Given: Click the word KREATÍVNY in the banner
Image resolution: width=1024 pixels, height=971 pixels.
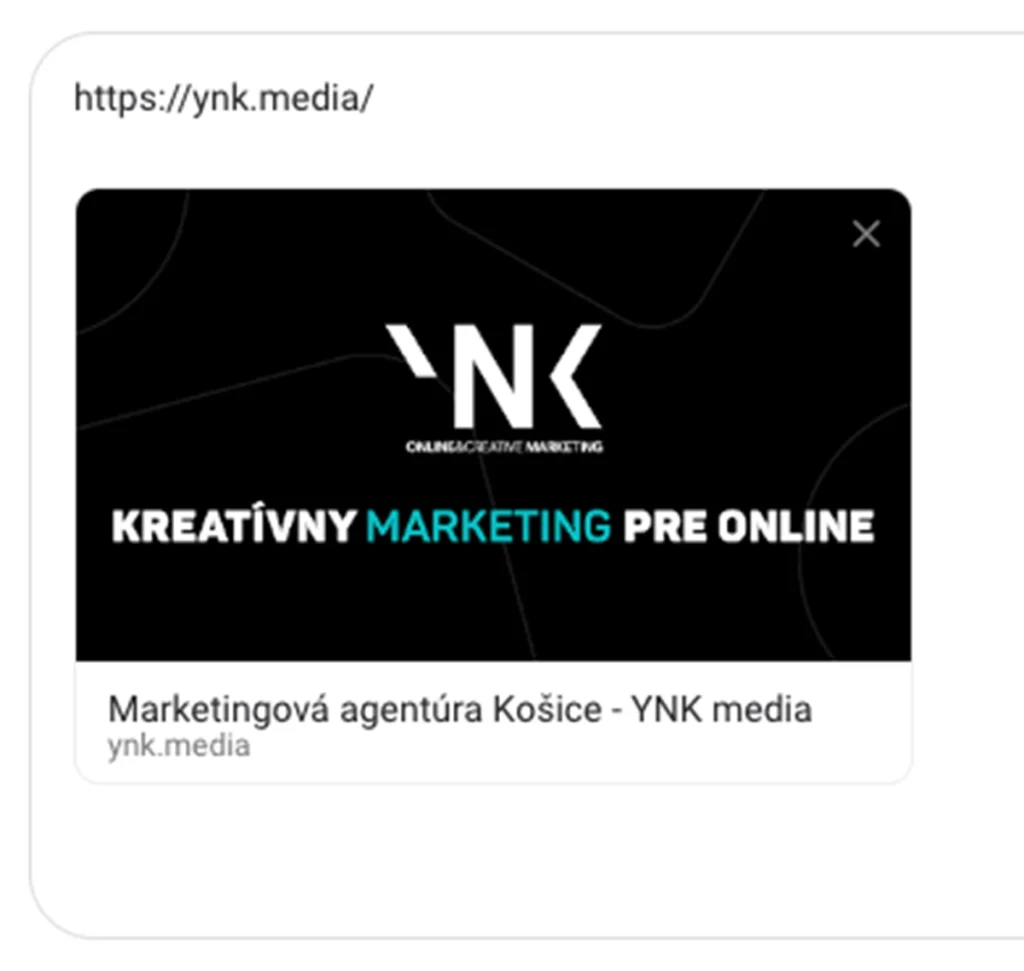Looking at the screenshot, I should [234, 526].
